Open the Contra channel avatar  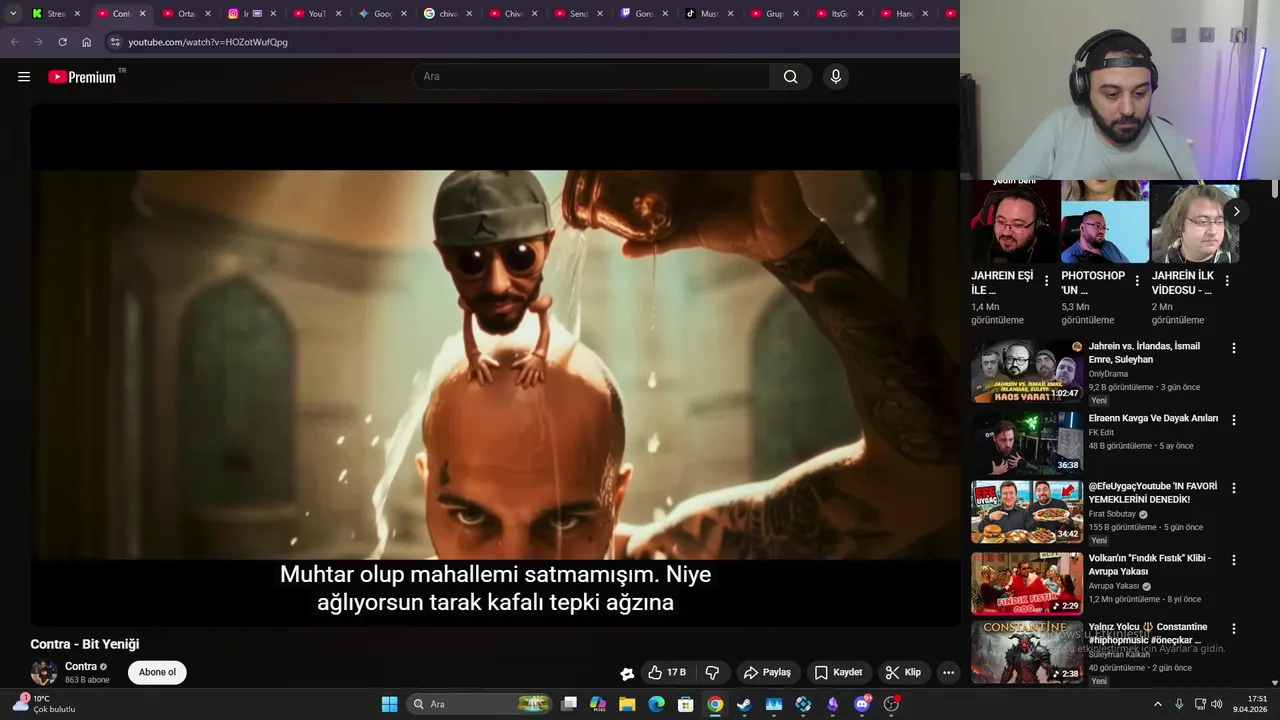click(x=44, y=673)
